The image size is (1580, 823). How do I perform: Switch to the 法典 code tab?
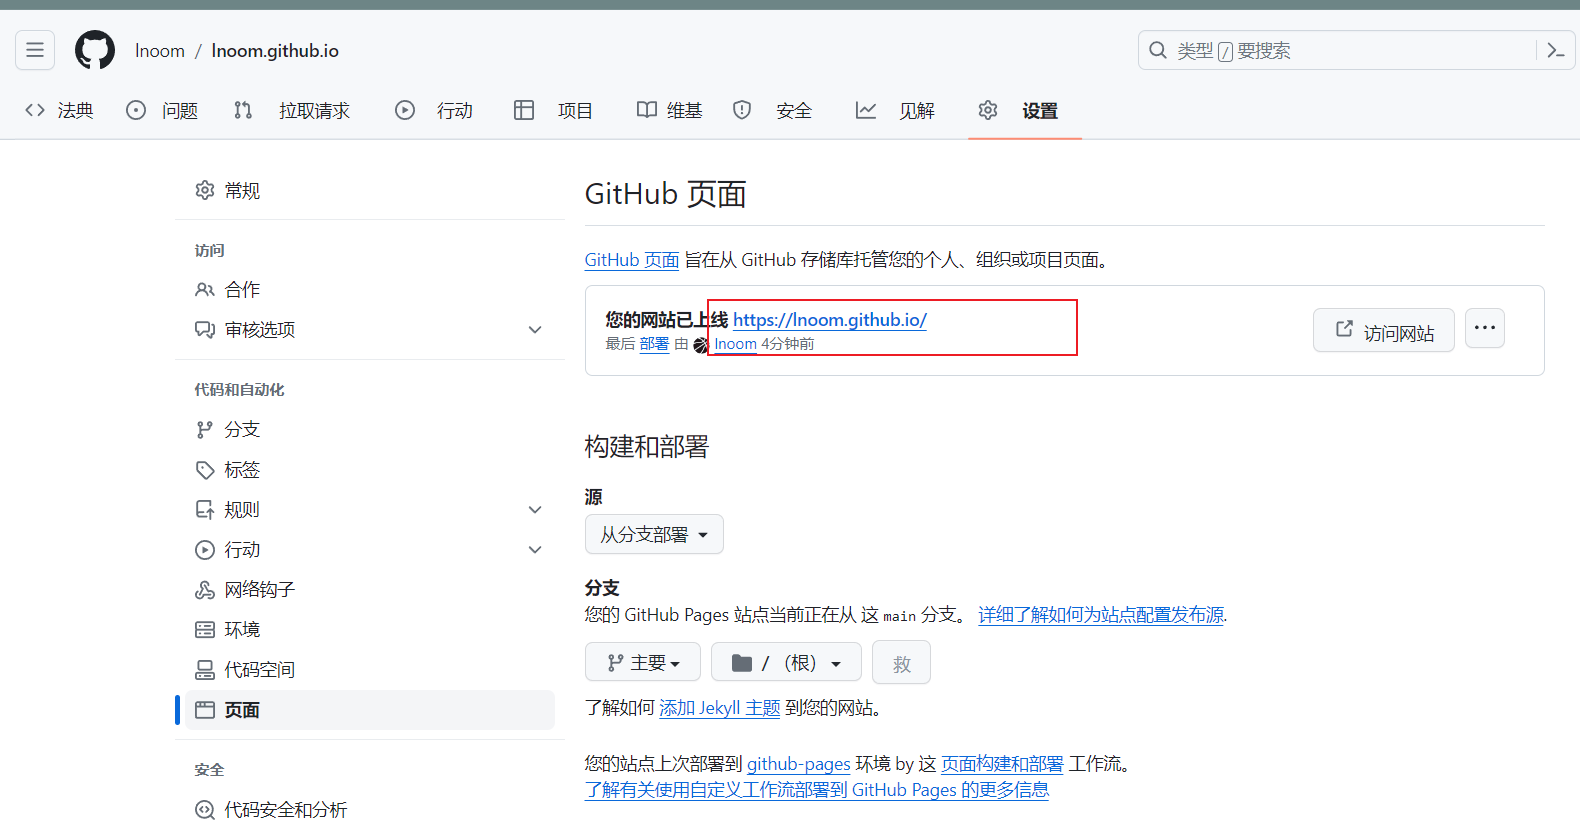(59, 110)
